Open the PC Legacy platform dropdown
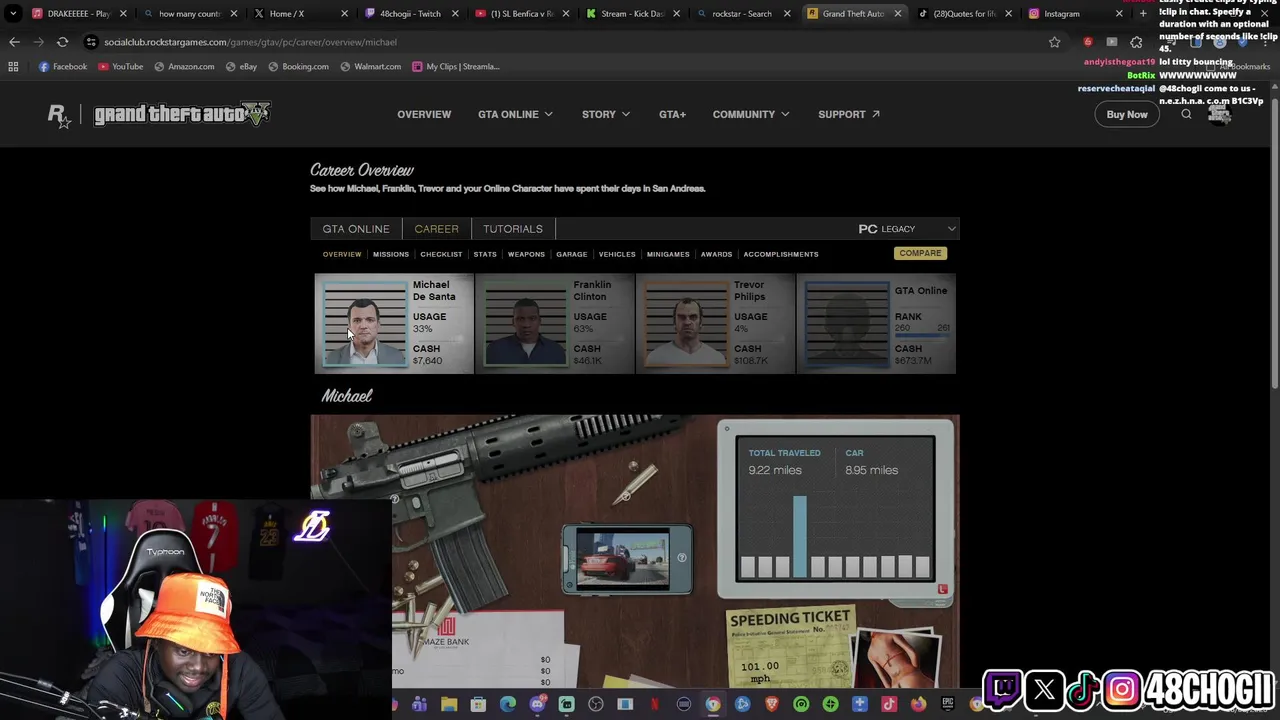 [x=907, y=229]
